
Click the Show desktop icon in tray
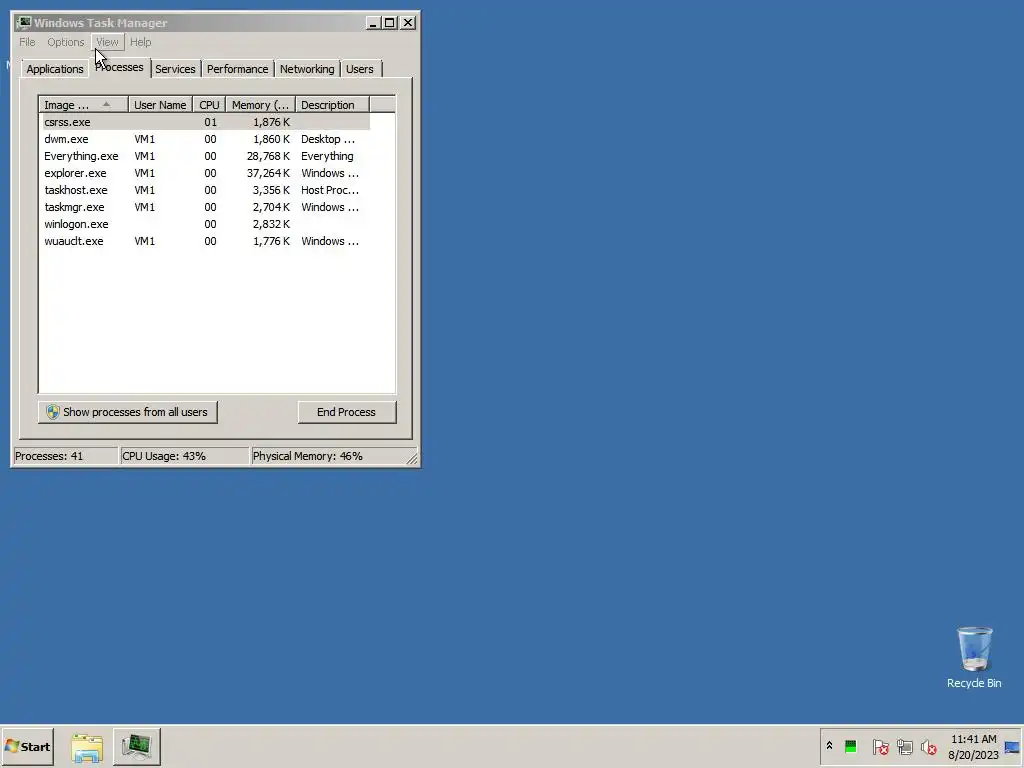click(x=1012, y=747)
